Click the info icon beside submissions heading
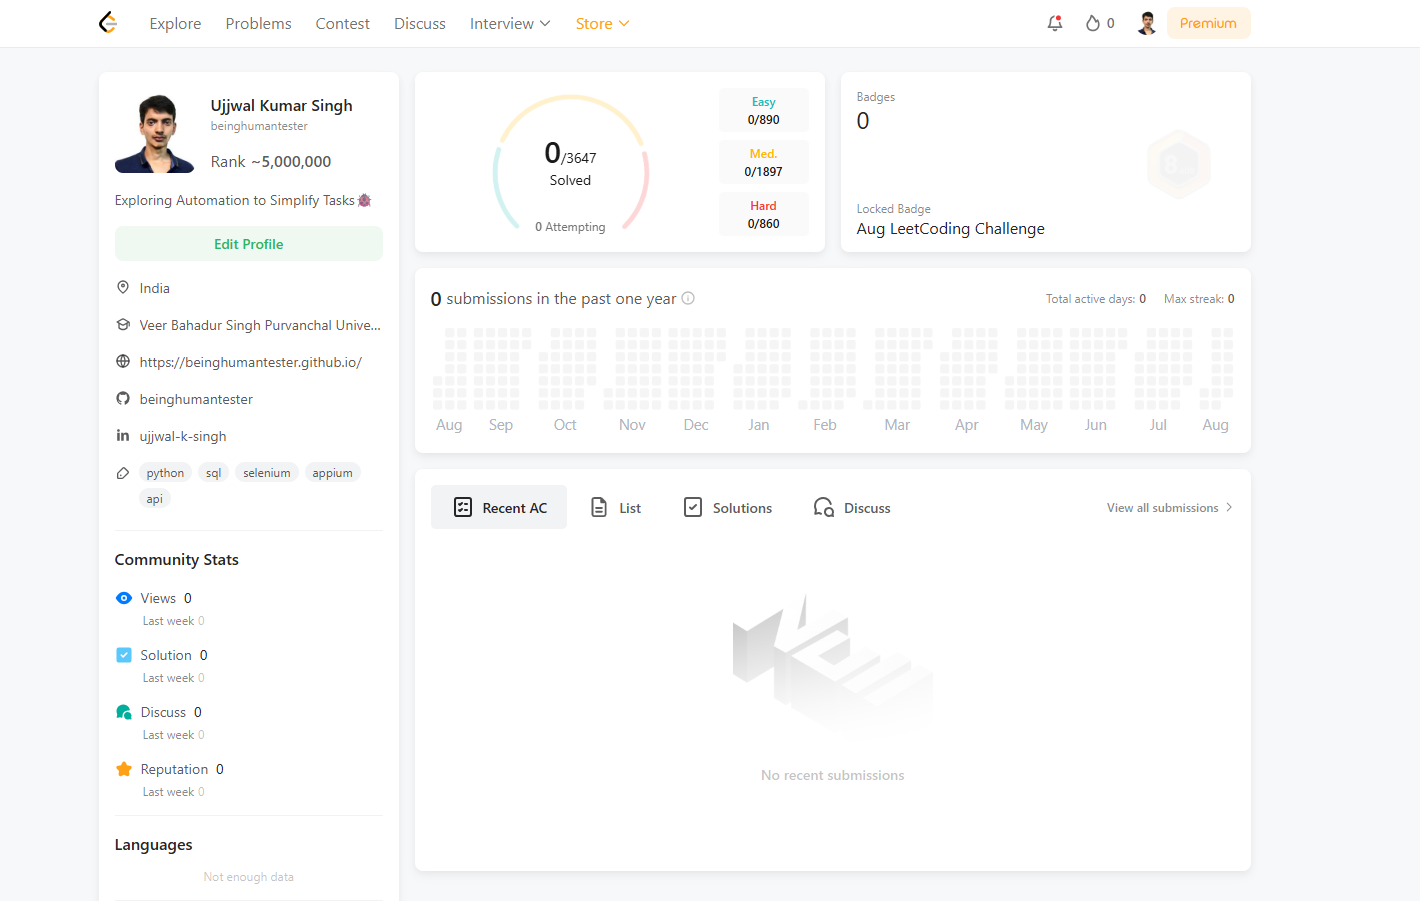 point(688,298)
